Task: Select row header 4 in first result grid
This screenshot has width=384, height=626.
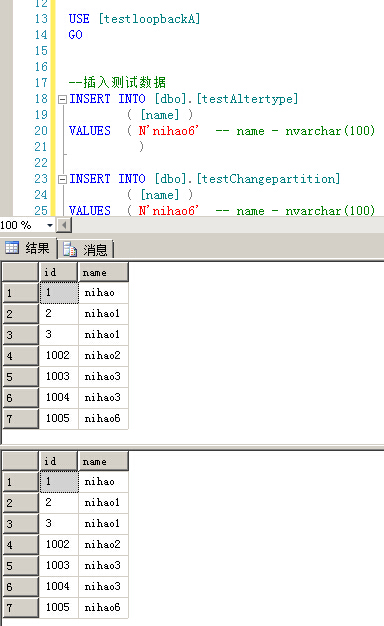Action: point(20,355)
